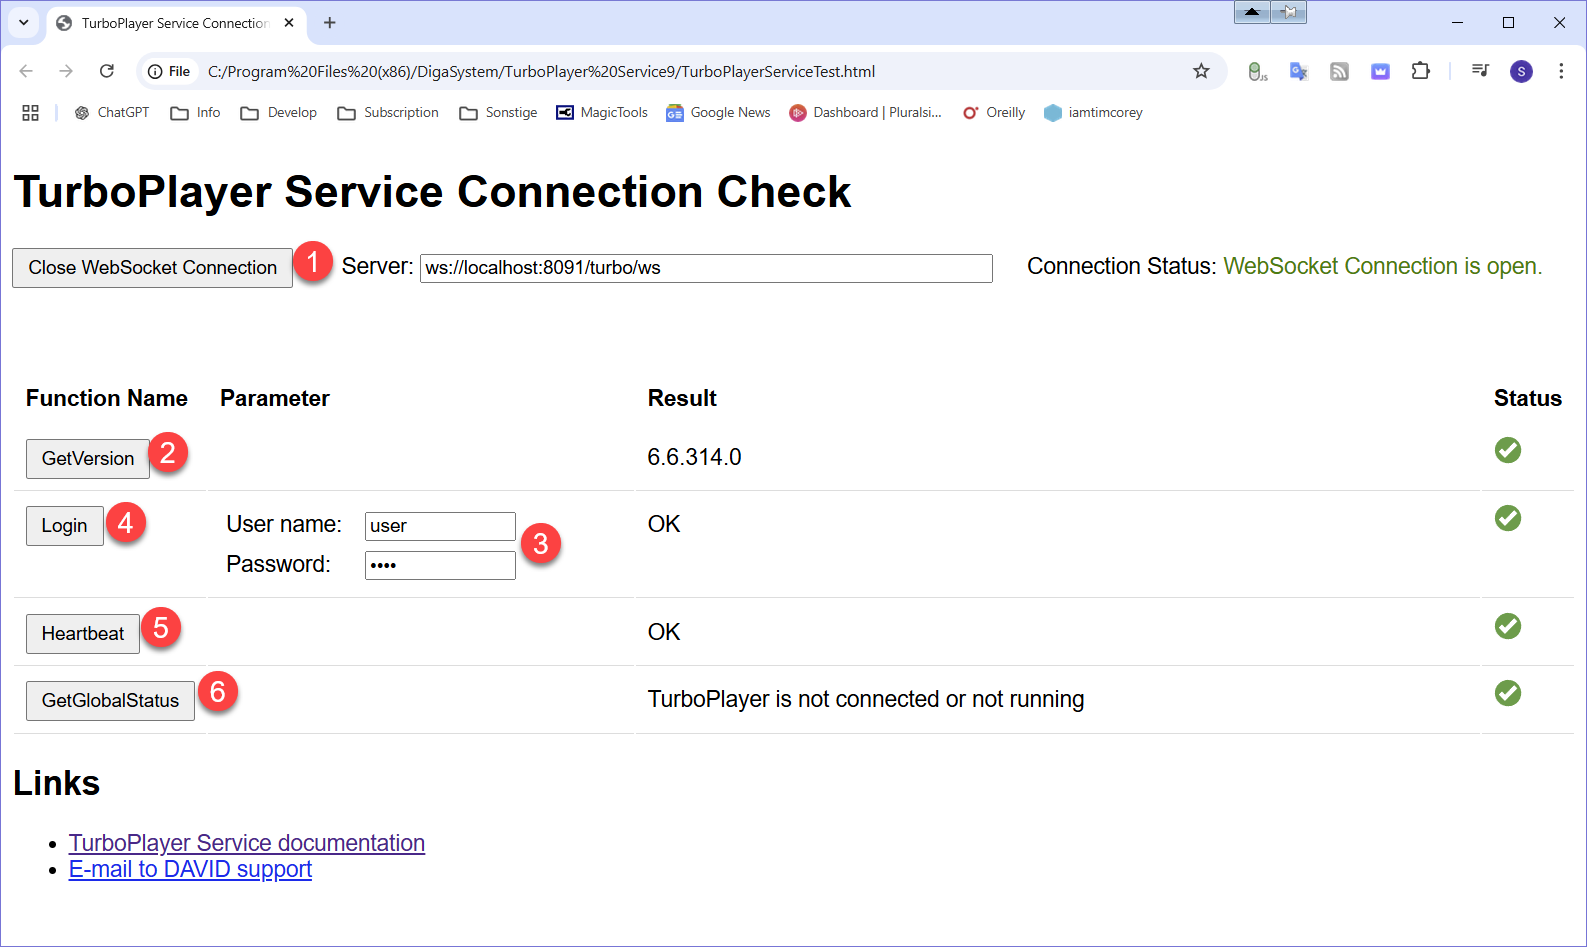The width and height of the screenshot is (1587, 947).
Task: Click the Google Translate extension icon
Action: pos(1298,71)
